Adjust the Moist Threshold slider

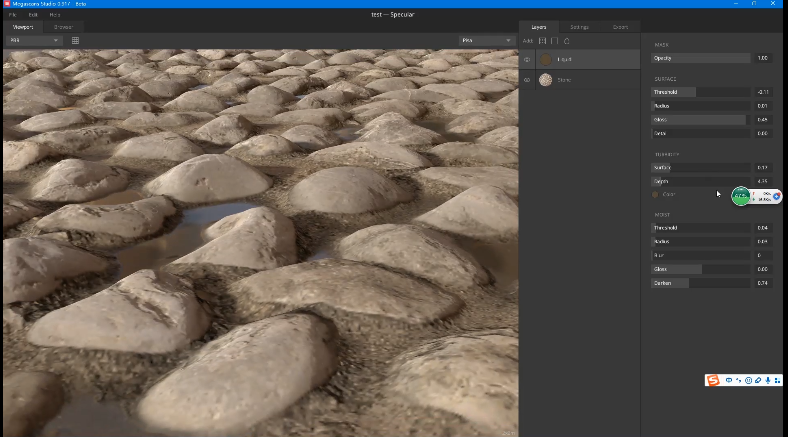pos(701,228)
